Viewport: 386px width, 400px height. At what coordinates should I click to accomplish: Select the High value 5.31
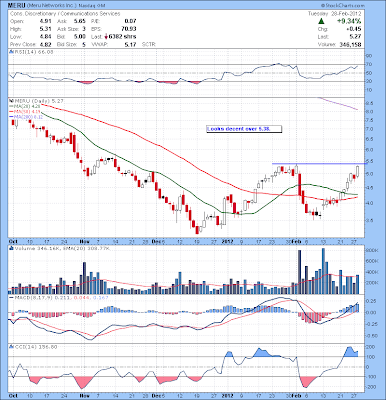[x=46, y=29]
